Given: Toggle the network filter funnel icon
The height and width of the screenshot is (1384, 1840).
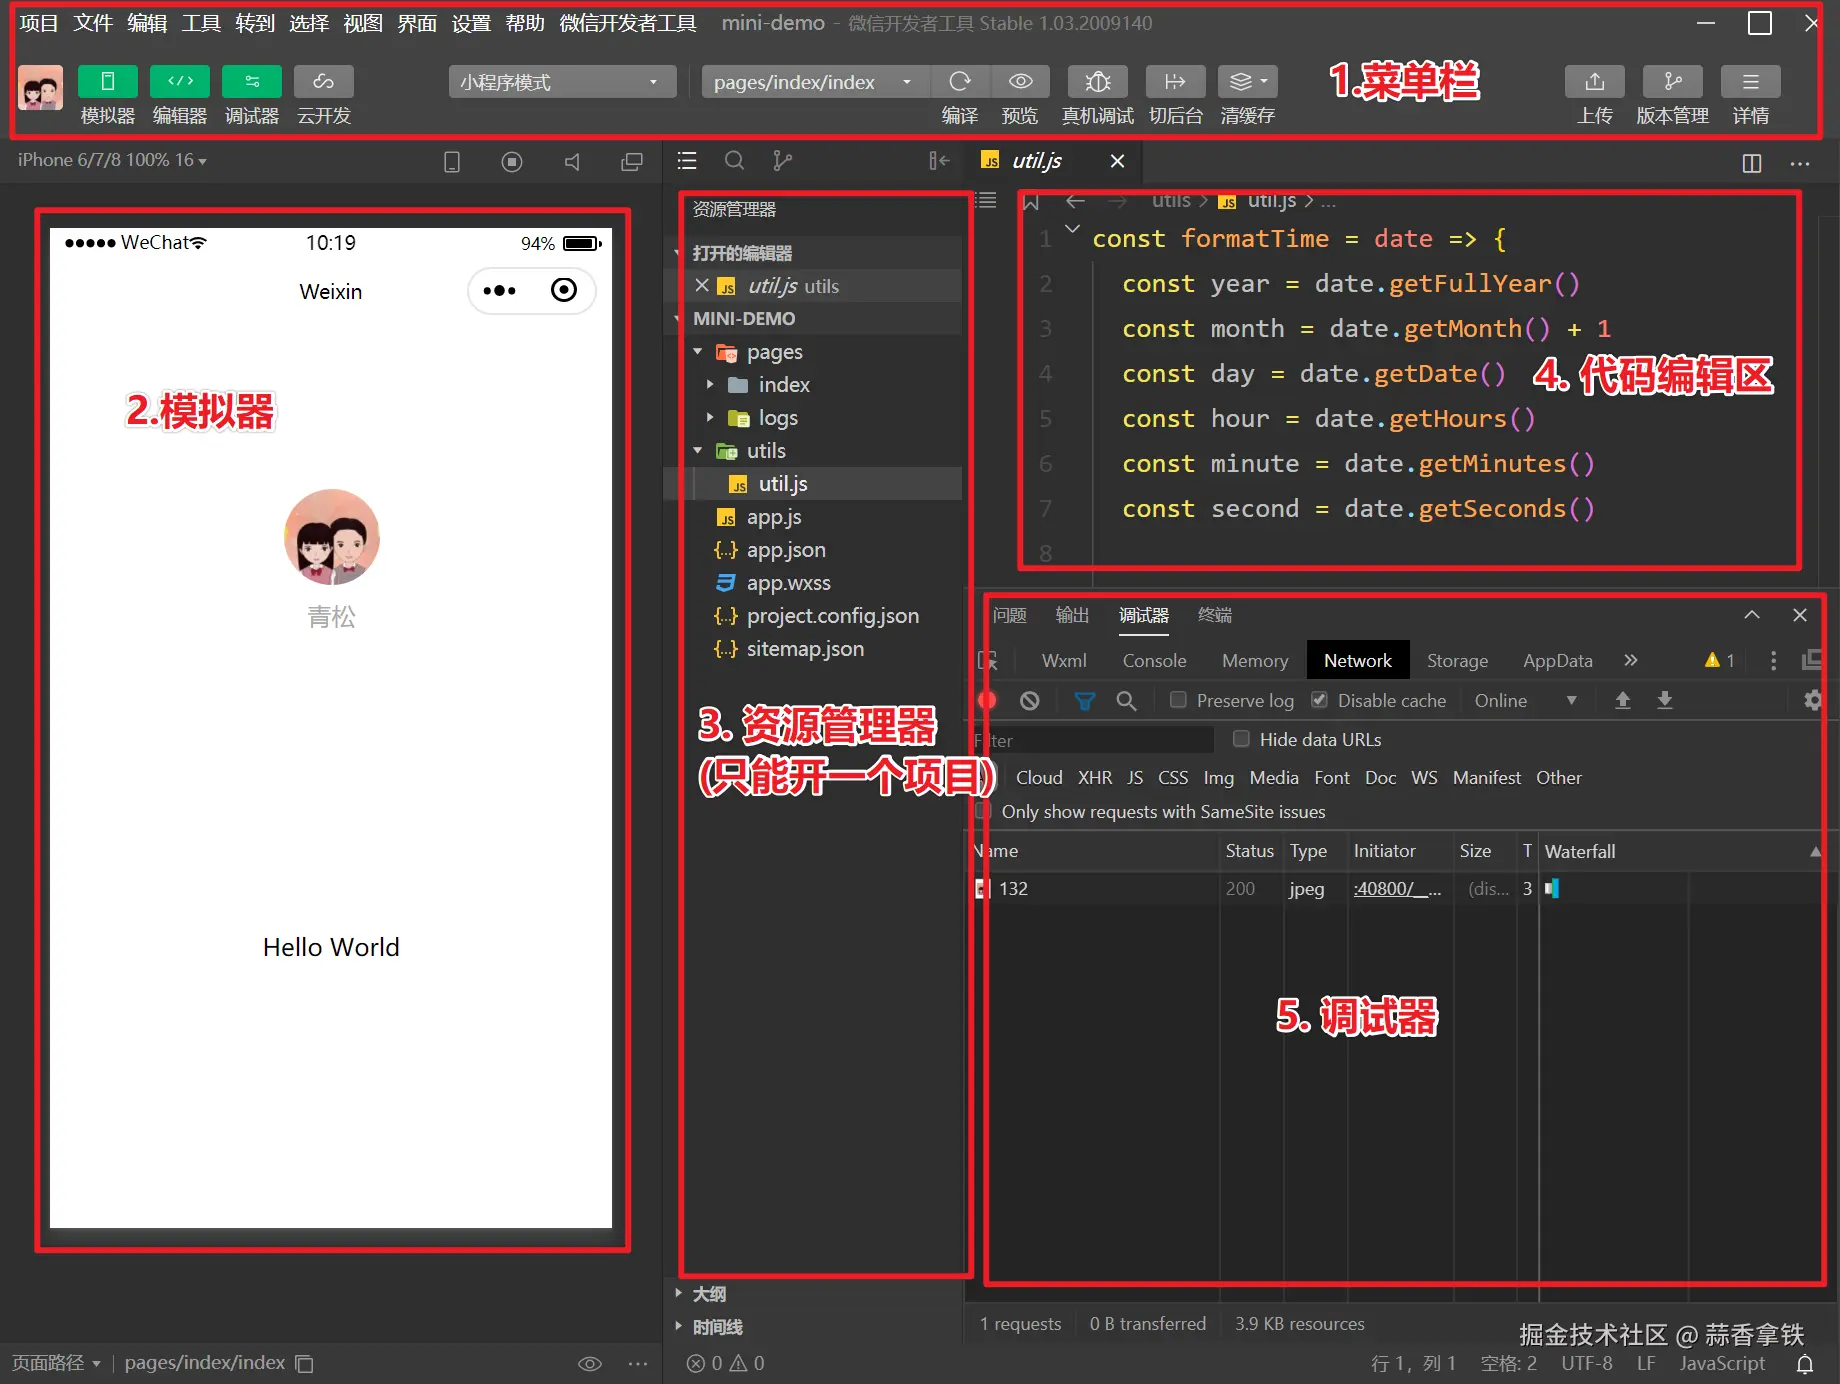Looking at the screenshot, I should coord(1084,701).
